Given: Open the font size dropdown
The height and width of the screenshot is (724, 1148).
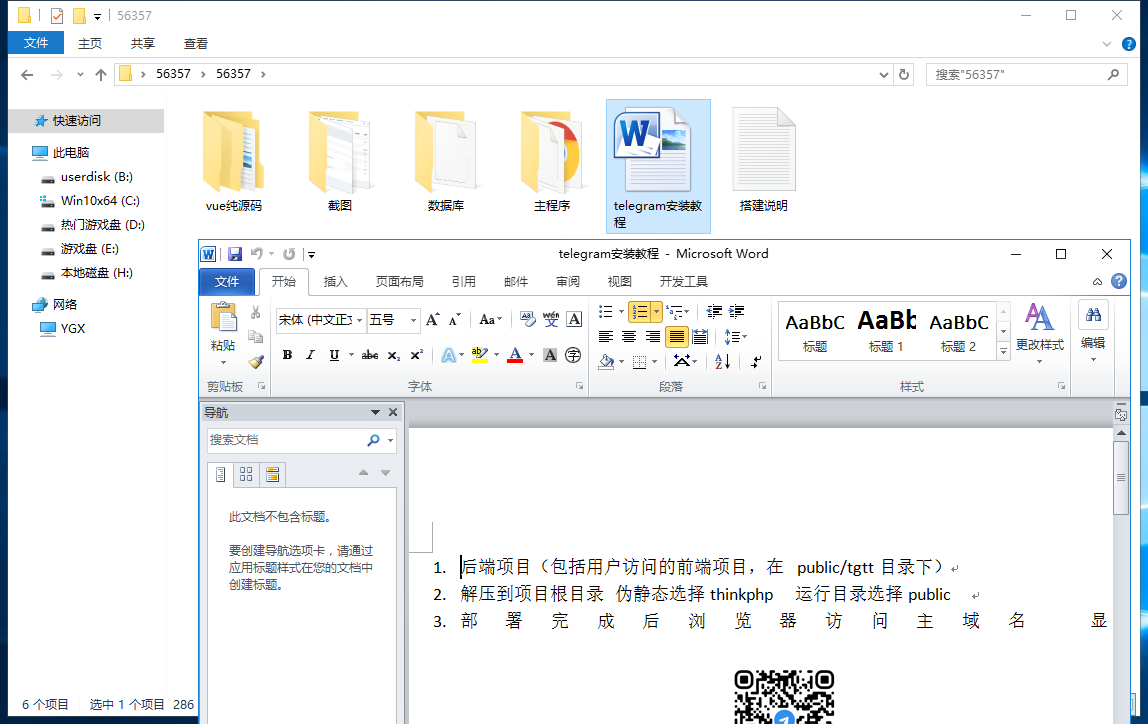Looking at the screenshot, I should (x=413, y=321).
